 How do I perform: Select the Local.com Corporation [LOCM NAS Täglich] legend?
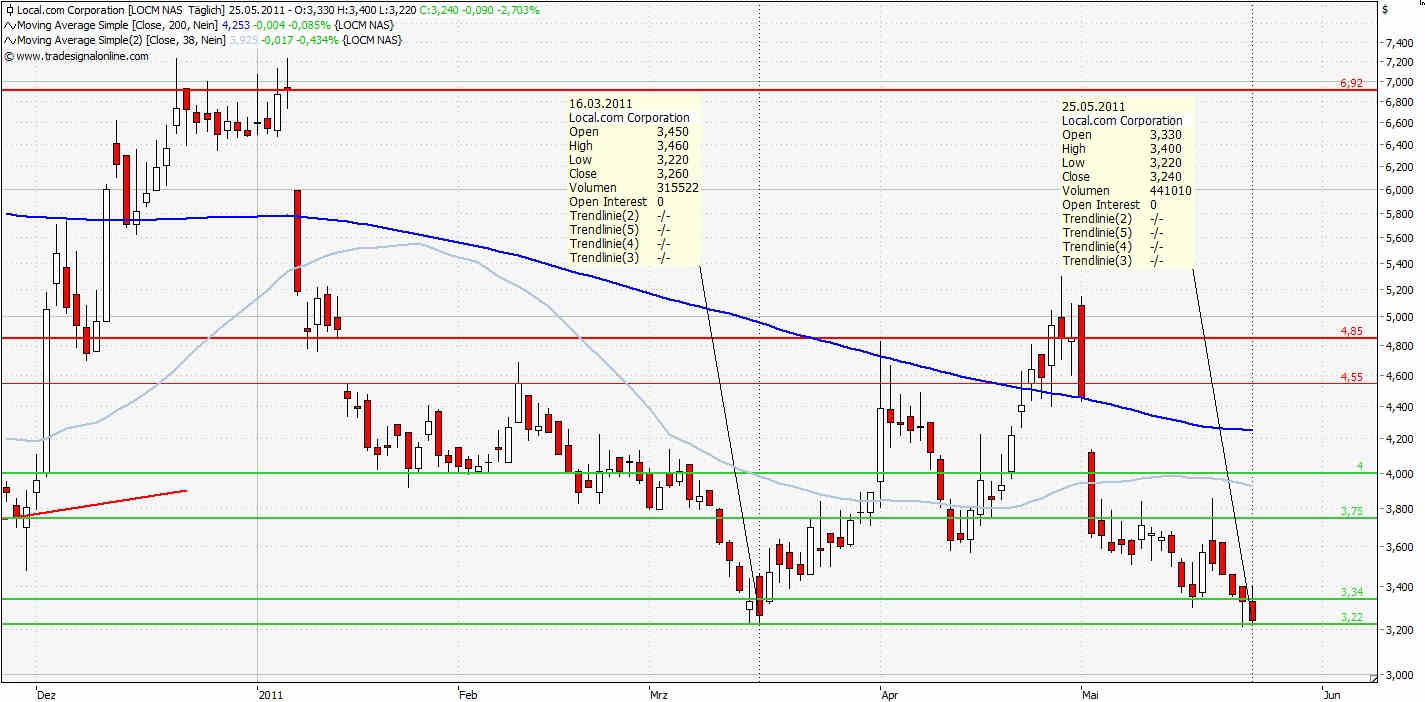tap(121, 10)
